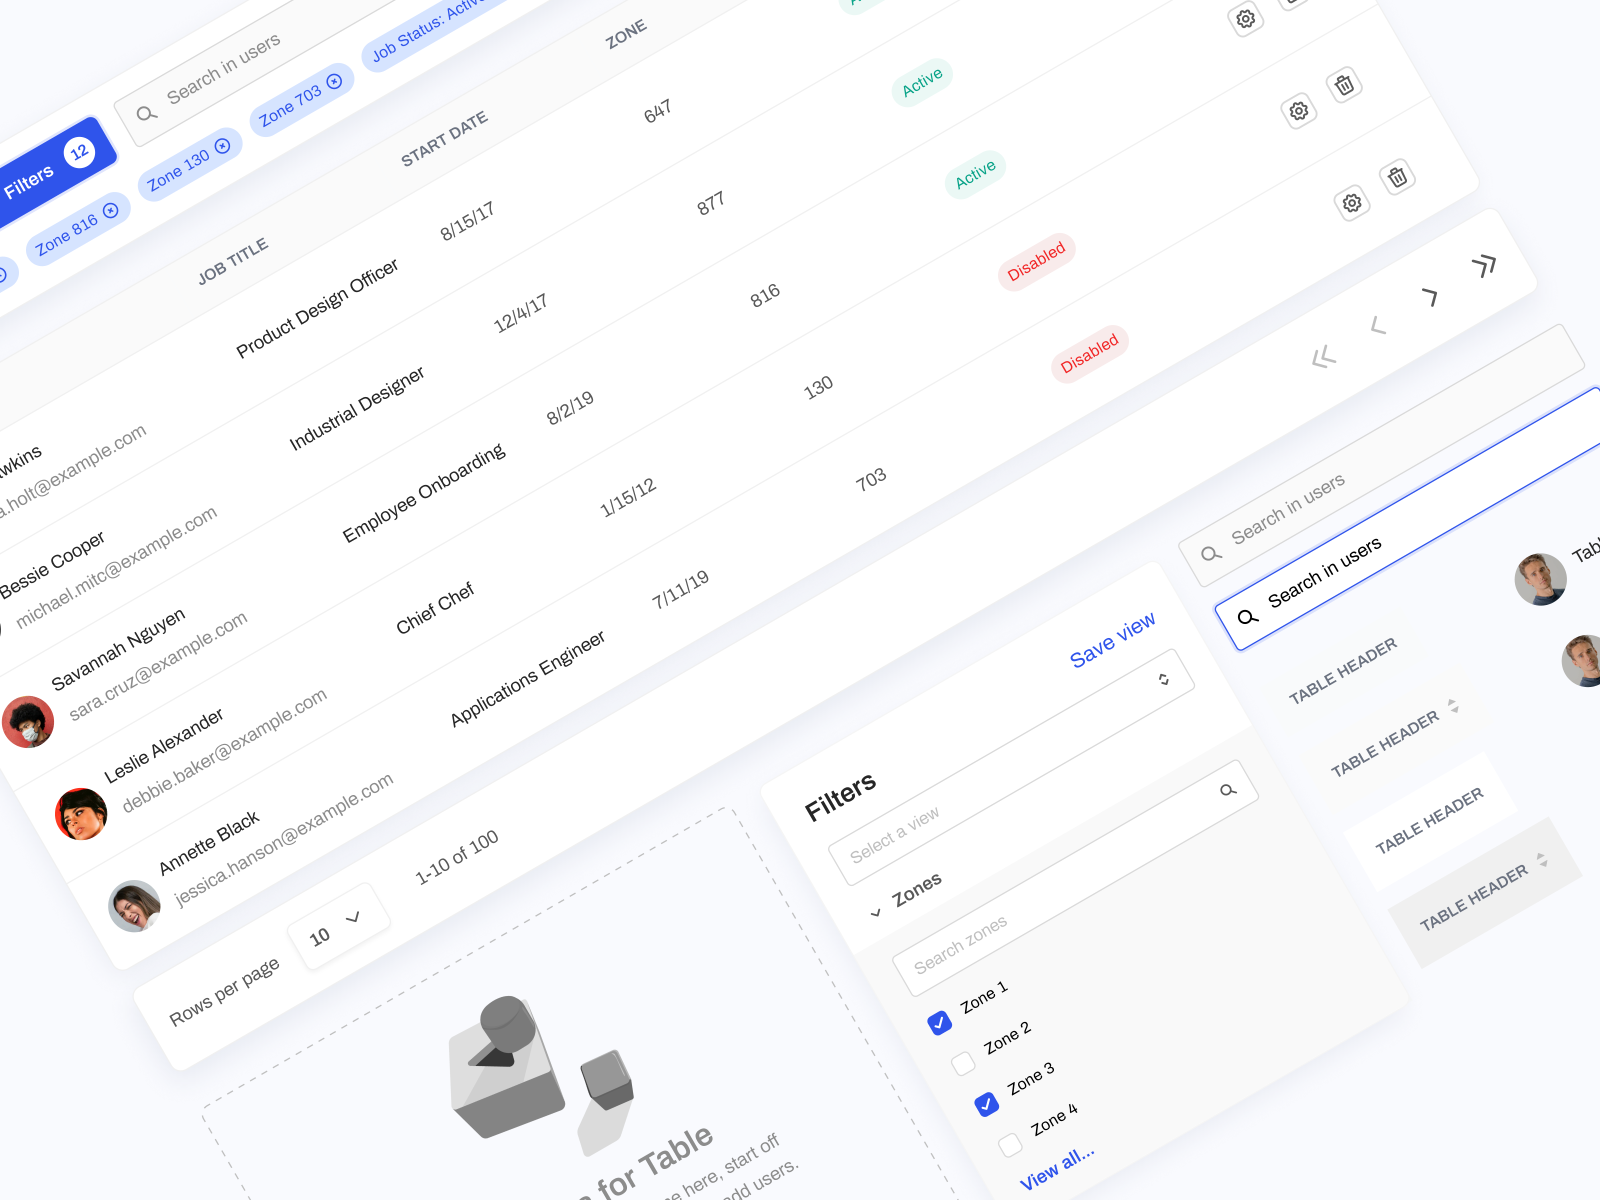Click the Save view link
The width and height of the screenshot is (1600, 1200).
click(x=1112, y=642)
